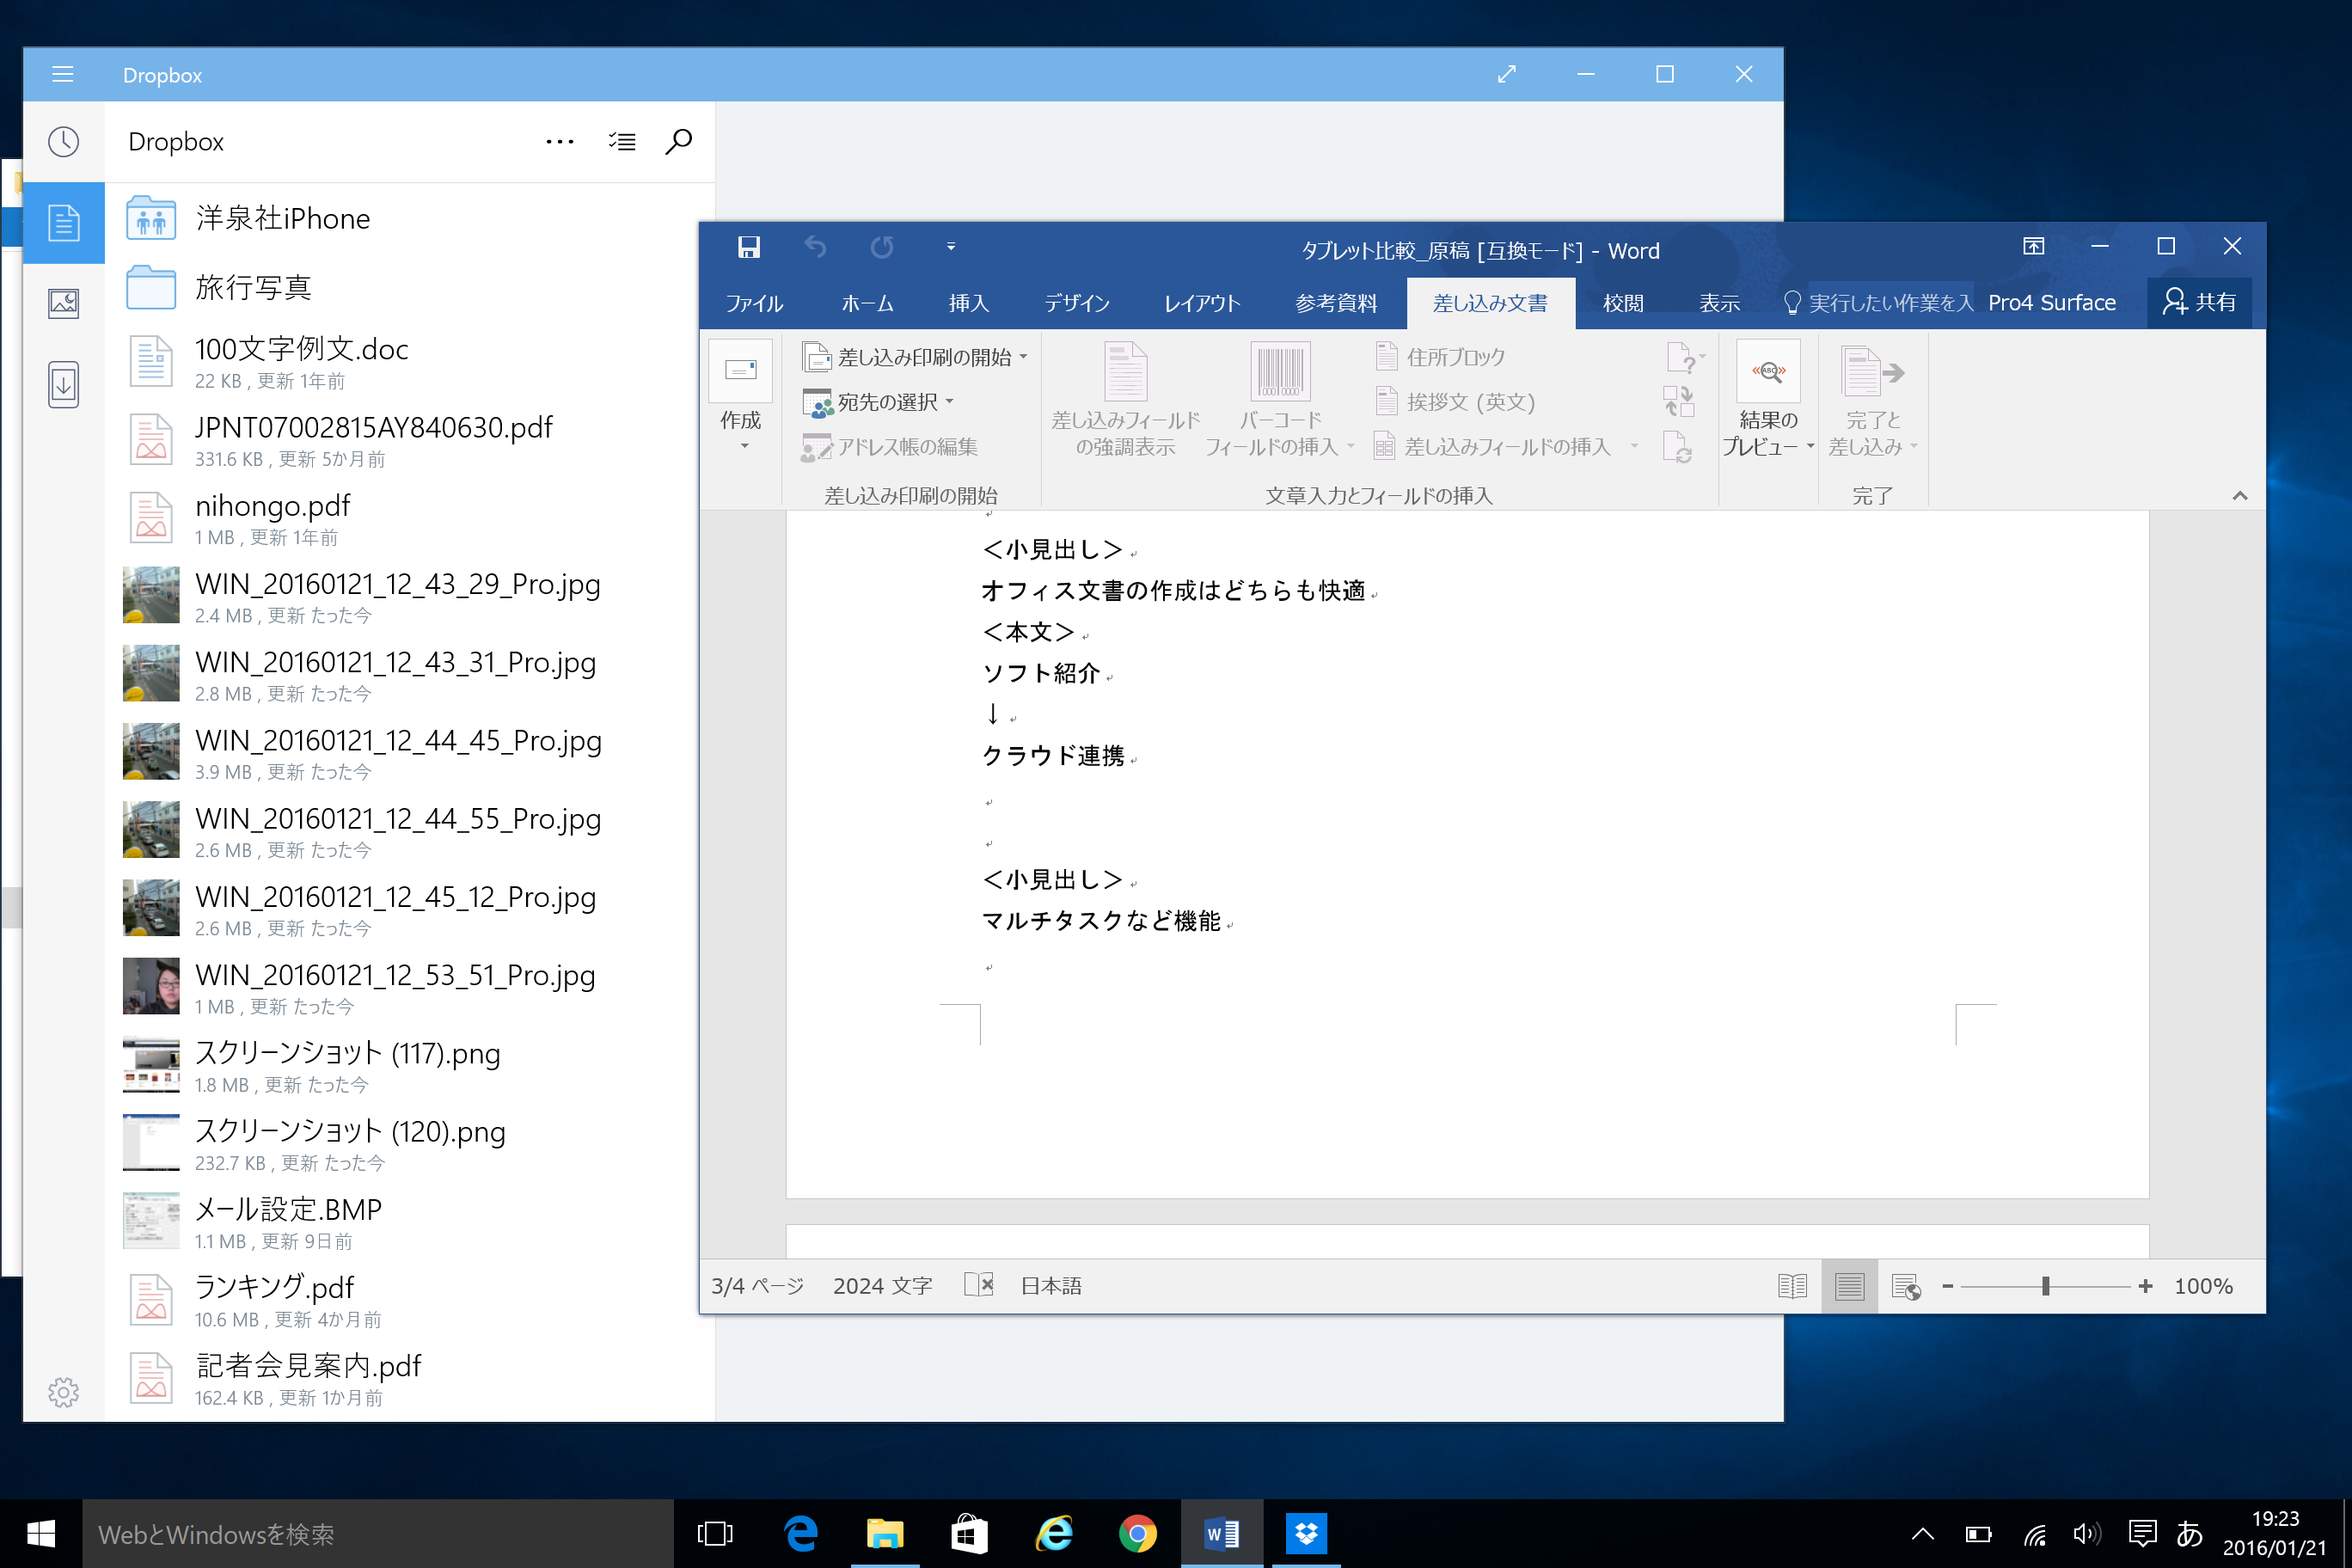2352x1568 pixels.
Task: Switch to Web Layout view button
Action: pyautogui.click(x=1906, y=1286)
